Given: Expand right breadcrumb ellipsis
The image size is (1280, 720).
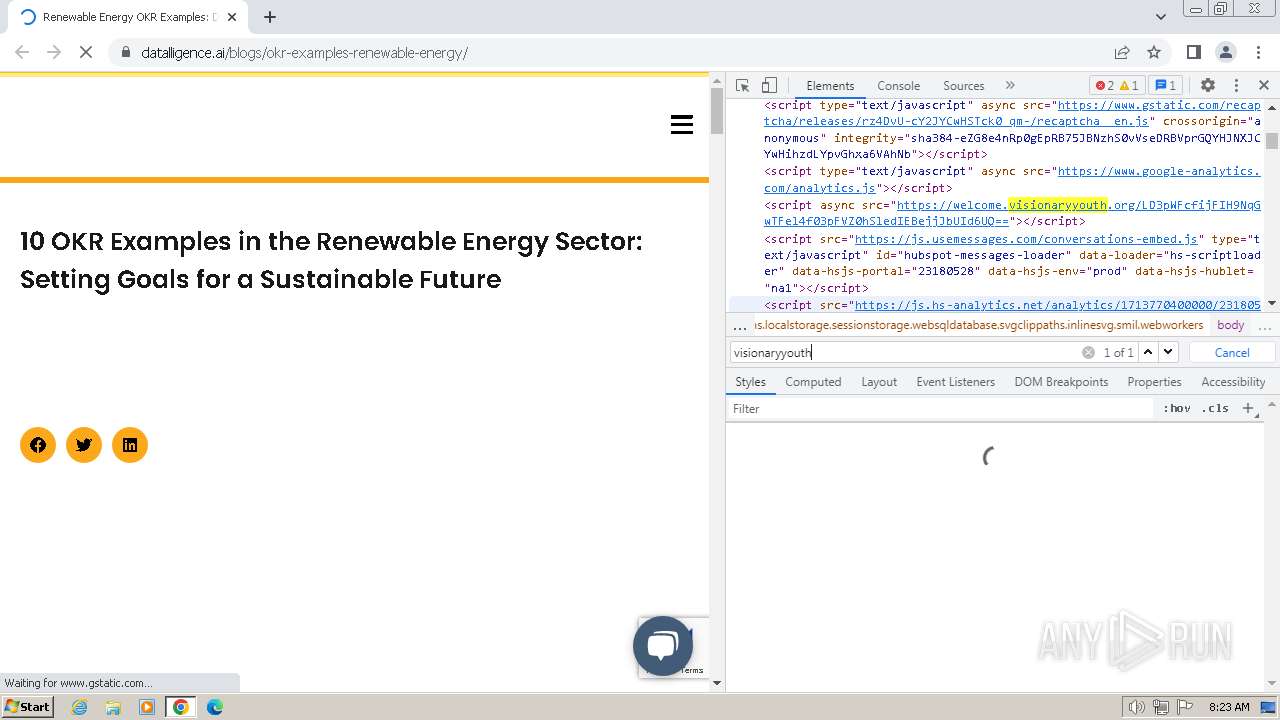Looking at the screenshot, I should (1265, 326).
